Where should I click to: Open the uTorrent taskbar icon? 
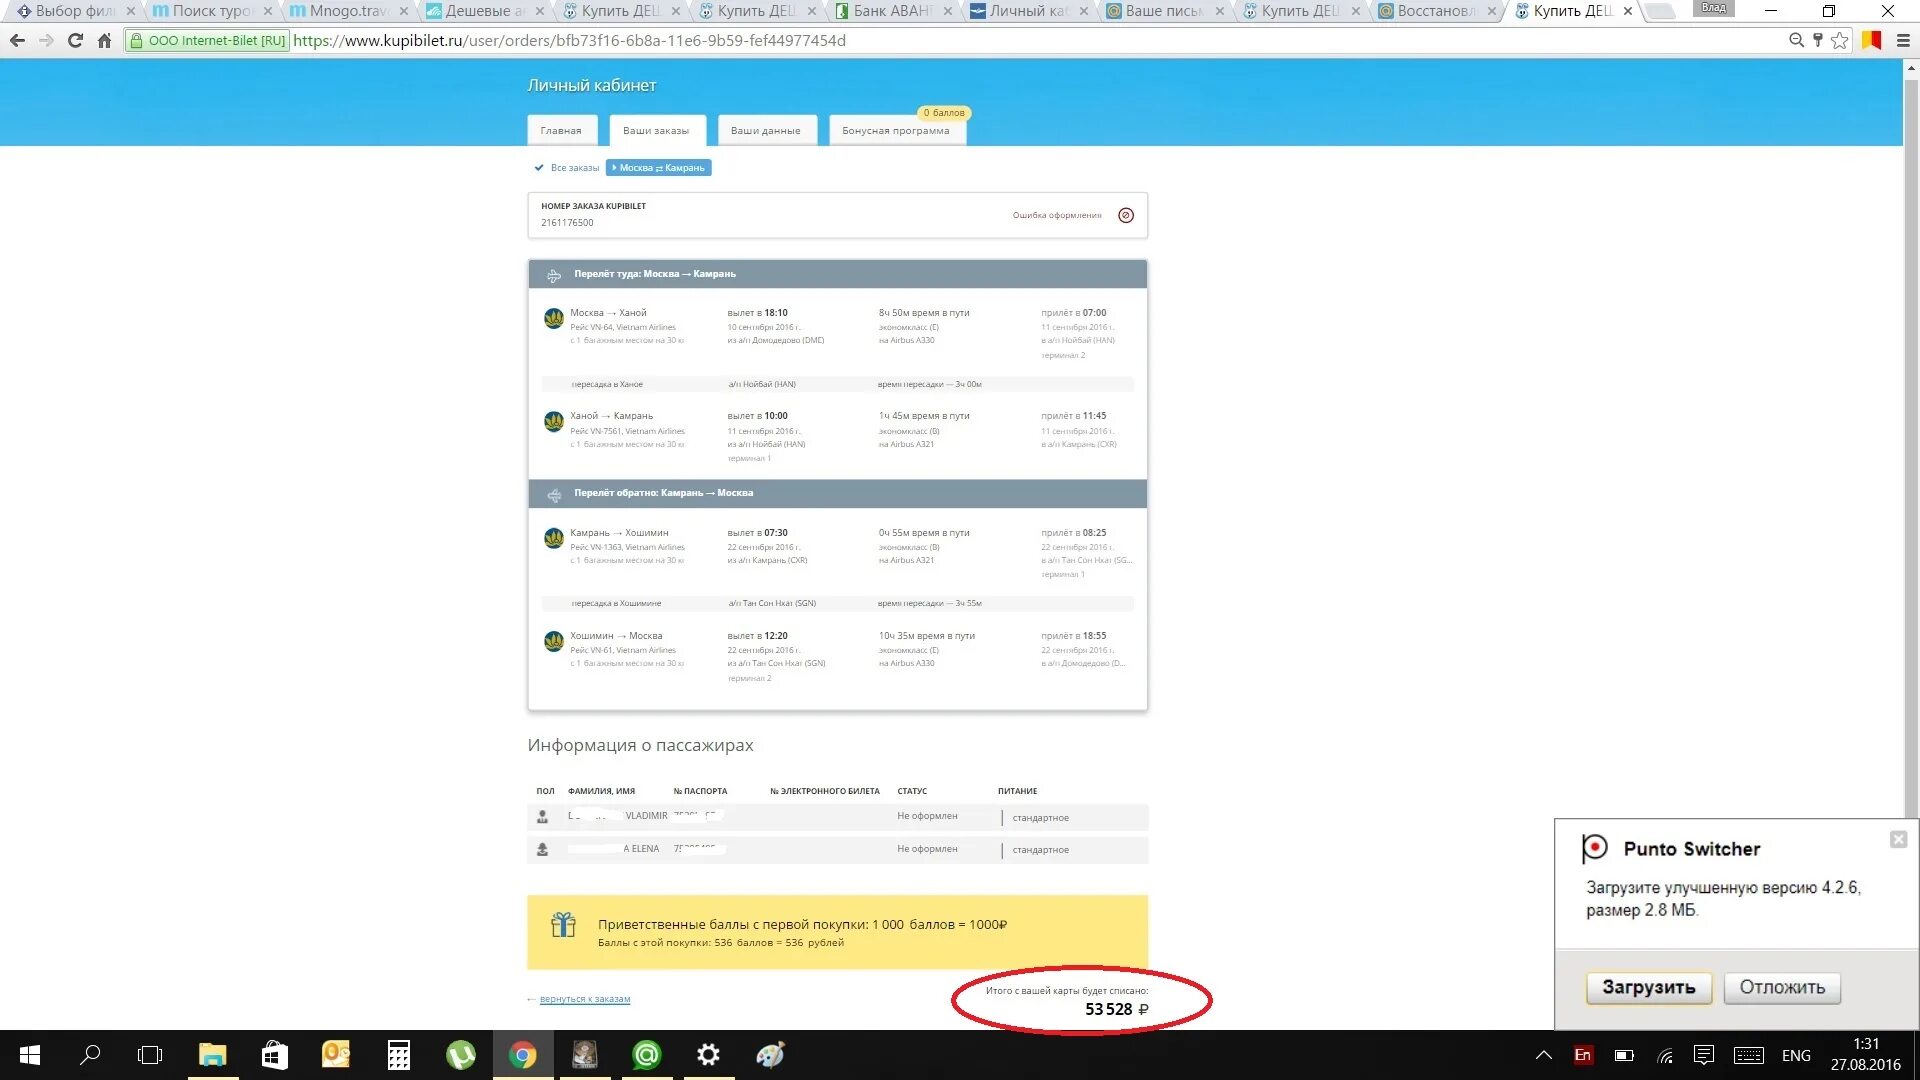[460, 1055]
